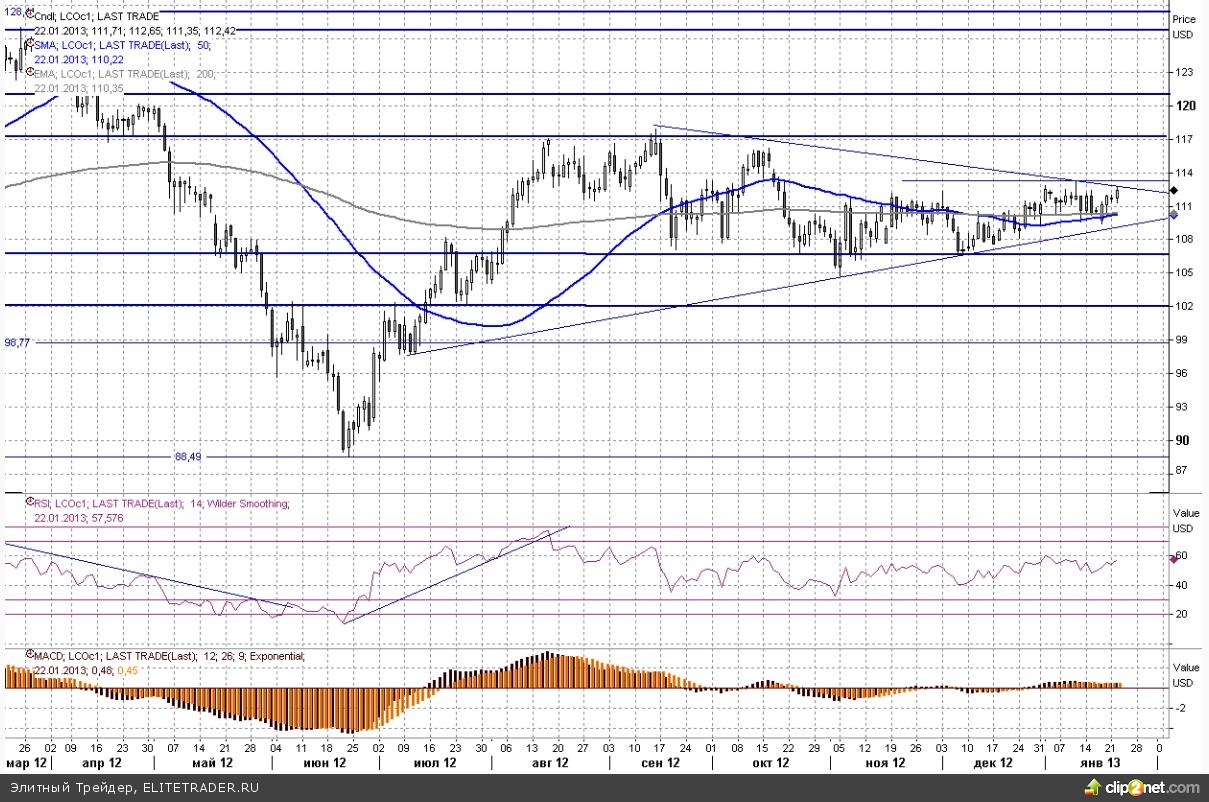Click the purple RSI diamond marker on axis
The height and width of the screenshot is (802, 1209).
click(1174, 559)
